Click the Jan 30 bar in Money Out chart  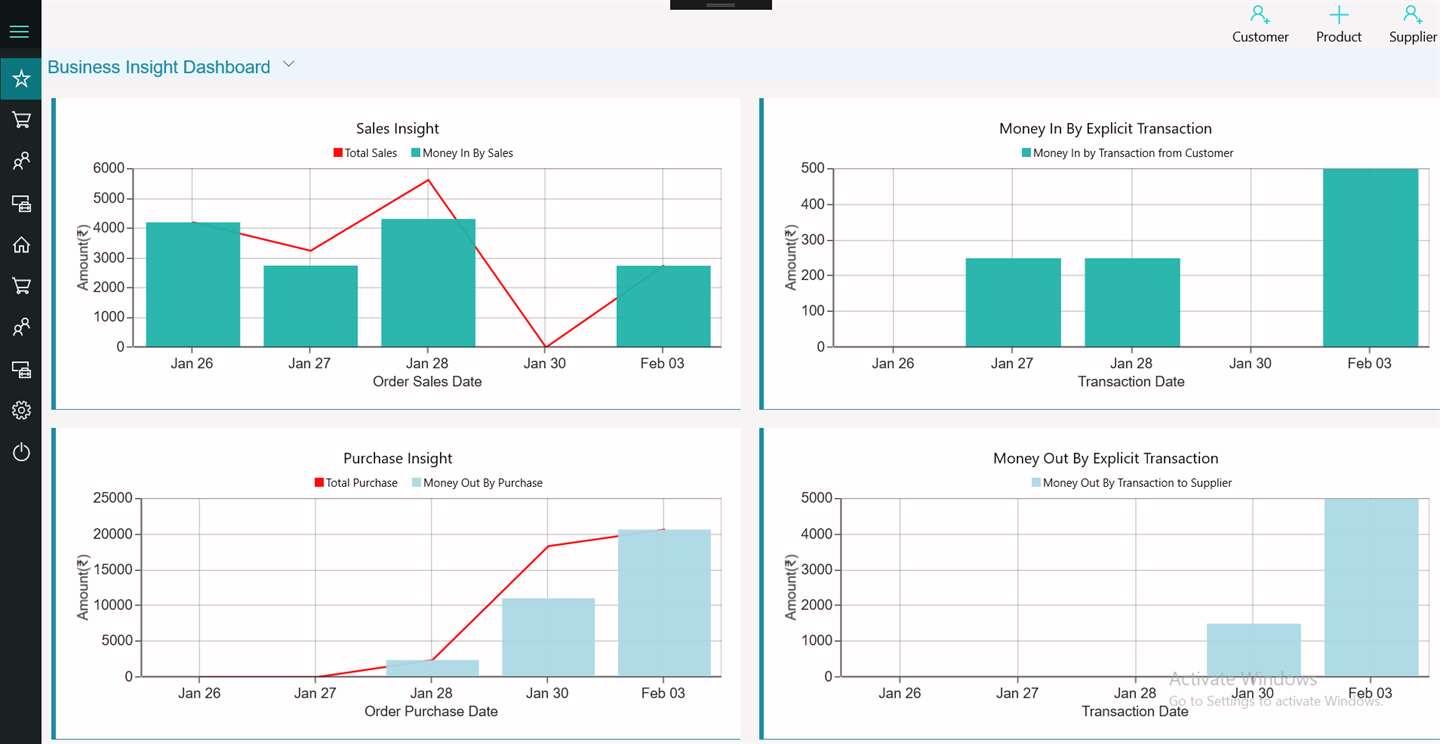click(x=1254, y=650)
